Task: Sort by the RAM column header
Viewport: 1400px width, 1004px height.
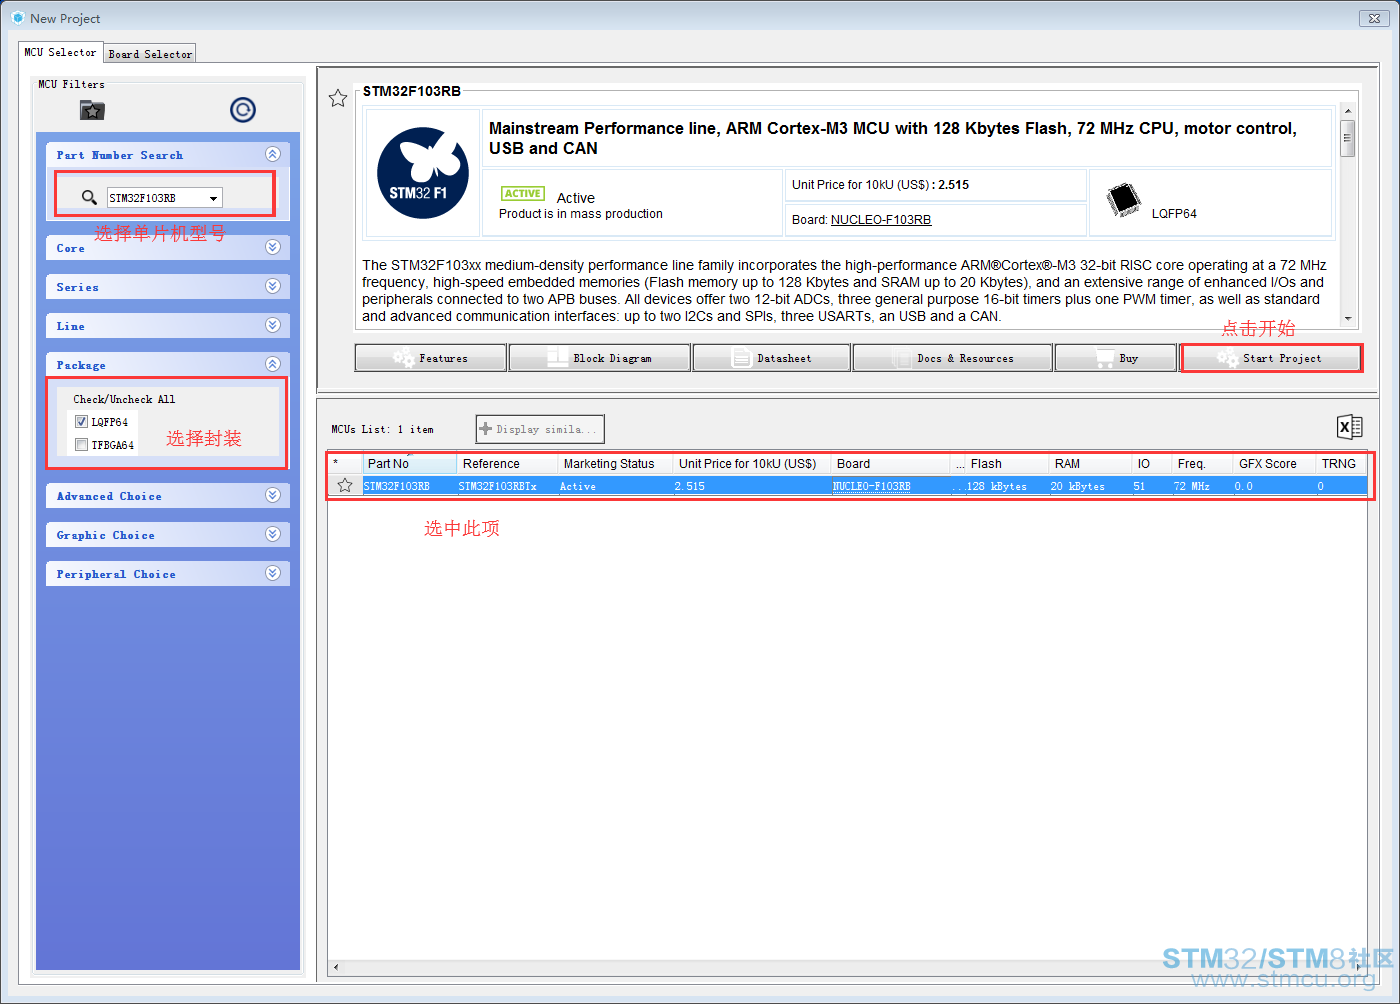Action: tap(1090, 464)
